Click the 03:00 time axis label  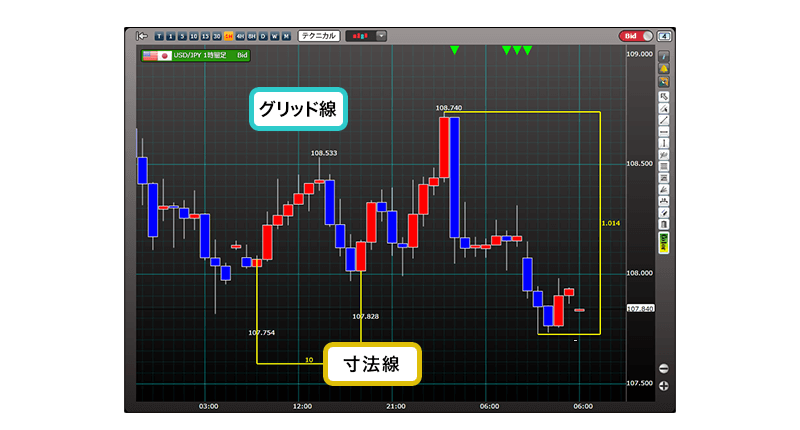pos(209,407)
